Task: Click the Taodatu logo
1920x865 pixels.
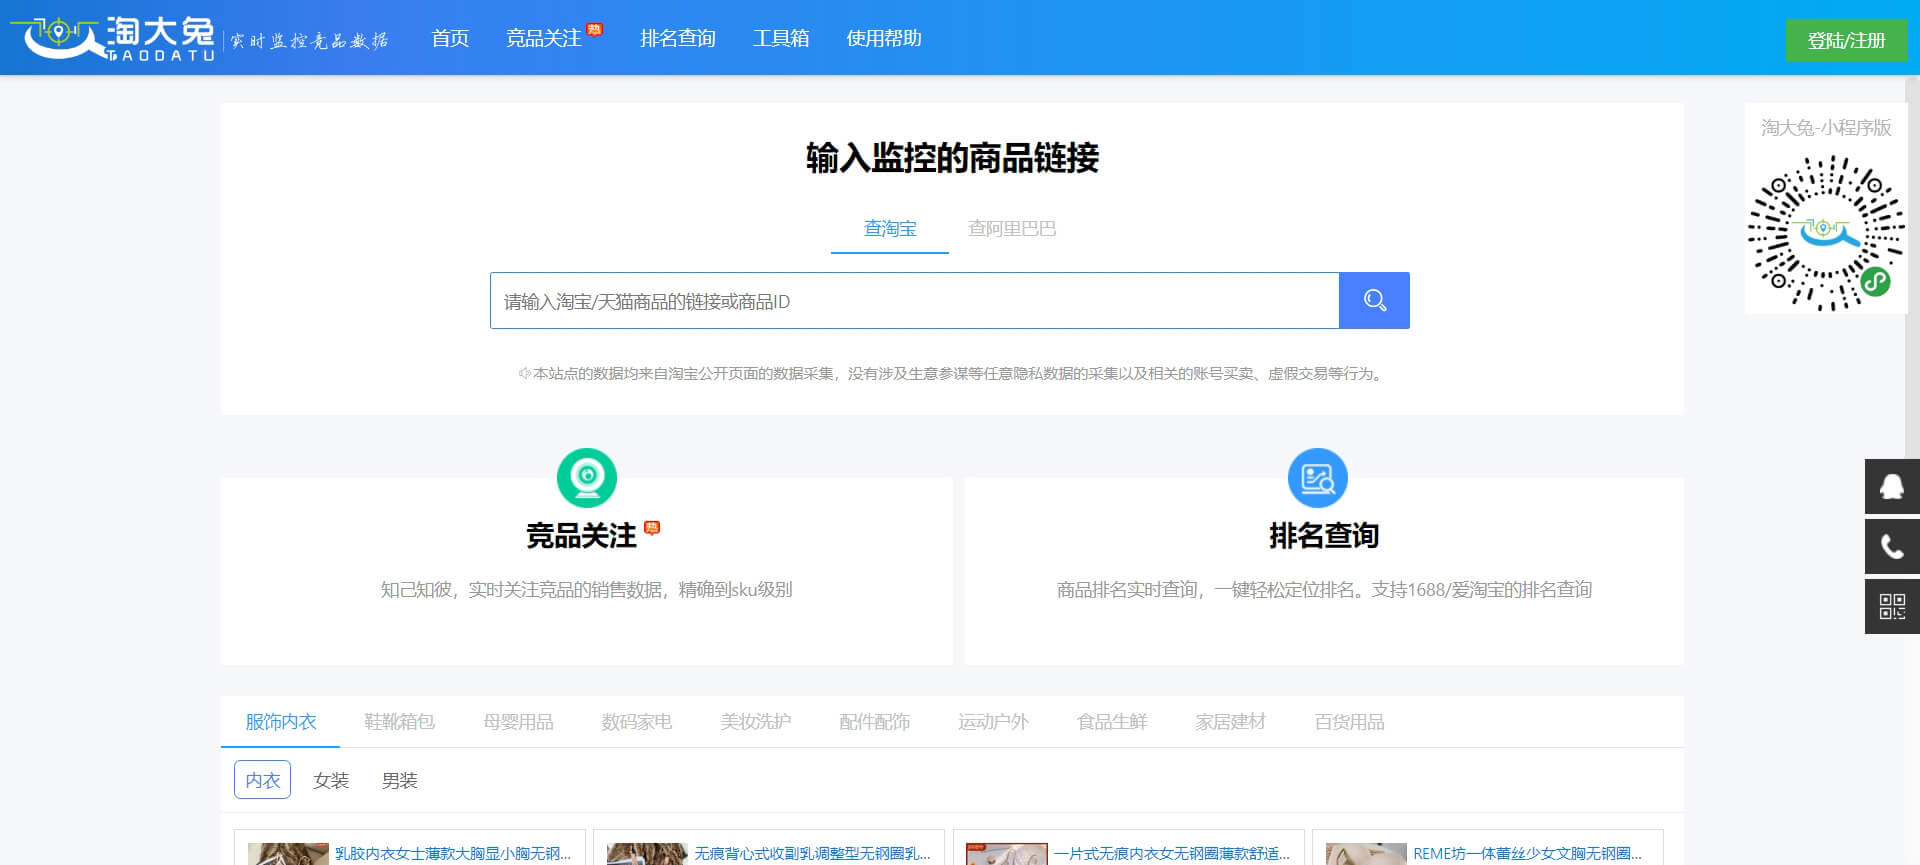Action: [115, 38]
